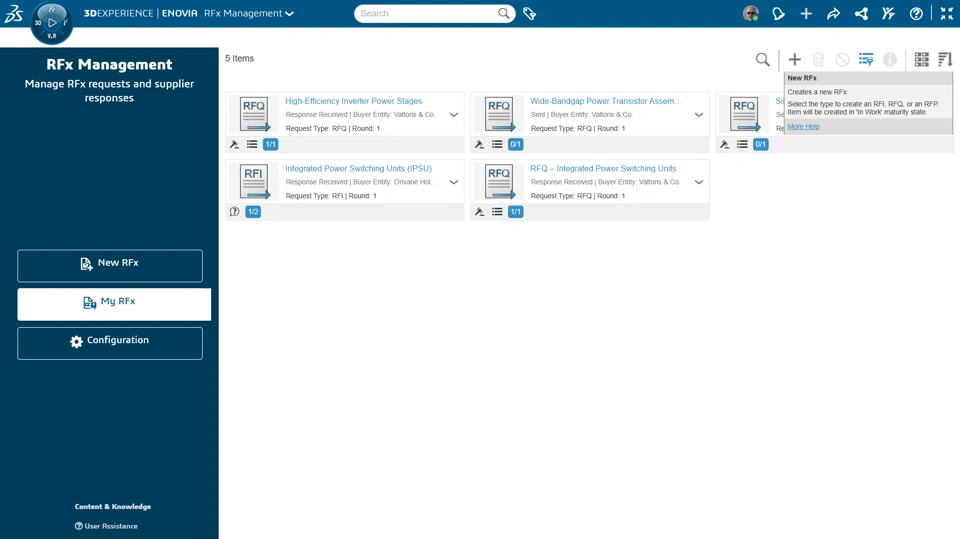960x539 pixels.
Task: Click the 3DS logo in the top bar
Action: click(x=13, y=13)
